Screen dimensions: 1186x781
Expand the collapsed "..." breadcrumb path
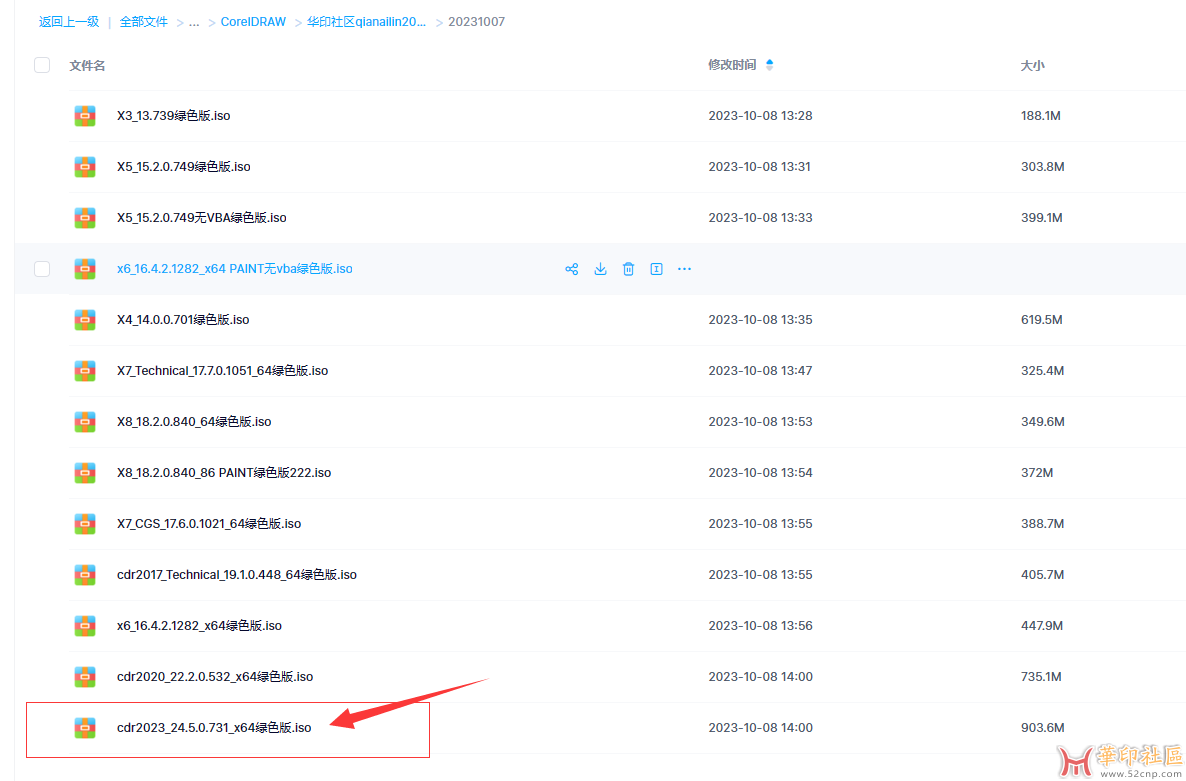pos(194,22)
